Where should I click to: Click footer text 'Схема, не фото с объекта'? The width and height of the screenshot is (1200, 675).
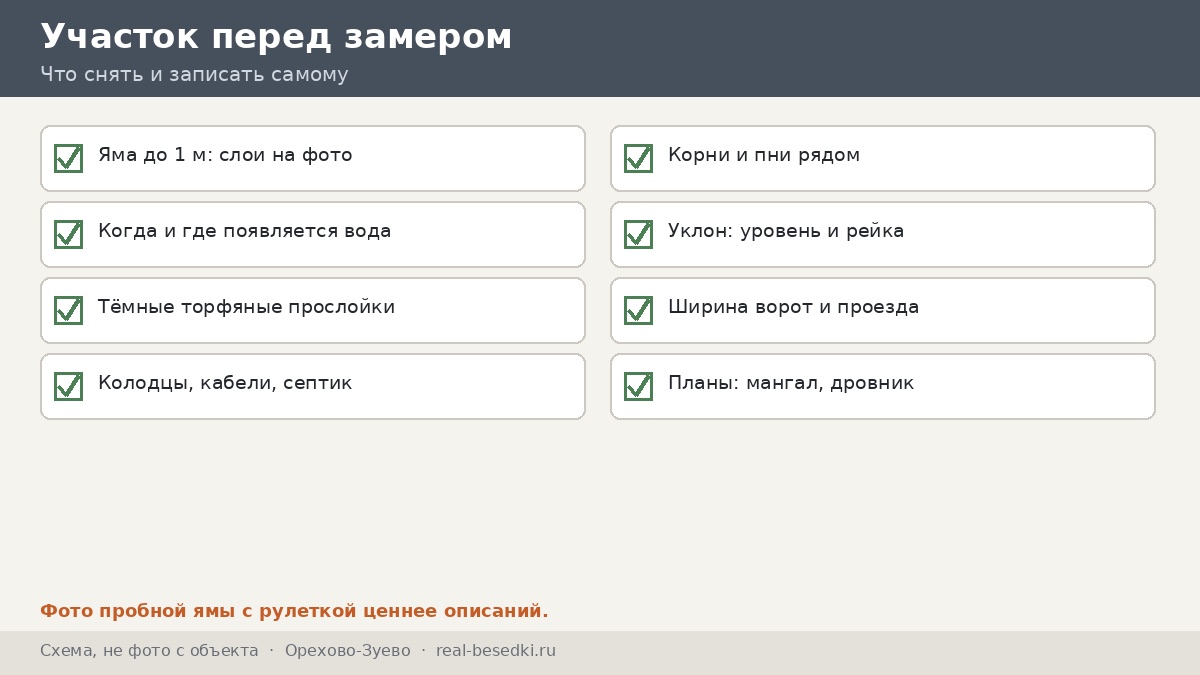[x=149, y=651]
